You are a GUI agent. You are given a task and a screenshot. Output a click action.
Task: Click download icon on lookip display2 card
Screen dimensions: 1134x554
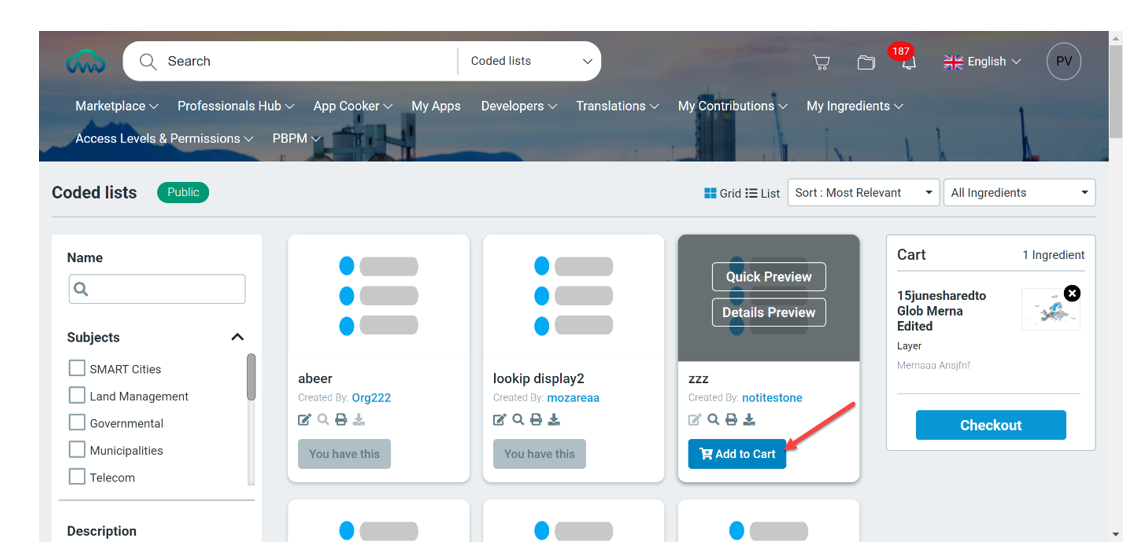(x=554, y=419)
